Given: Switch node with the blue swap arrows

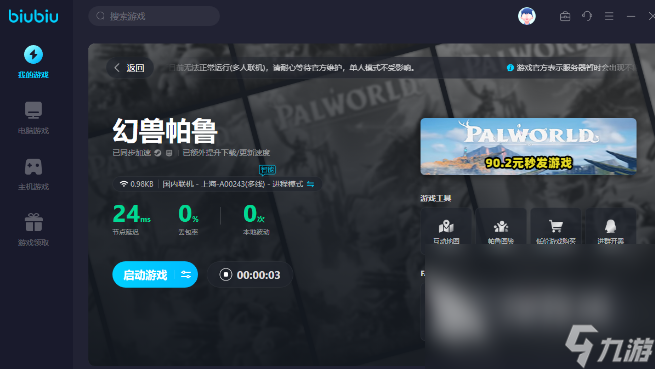Looking at the screenshot, I should (310, 184).
